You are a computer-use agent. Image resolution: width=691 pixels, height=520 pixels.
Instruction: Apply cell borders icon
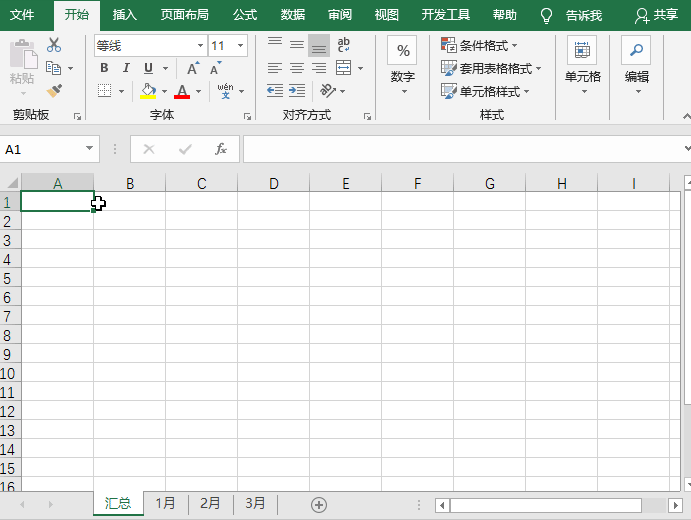pyautogui.click(x=104, y=91)
